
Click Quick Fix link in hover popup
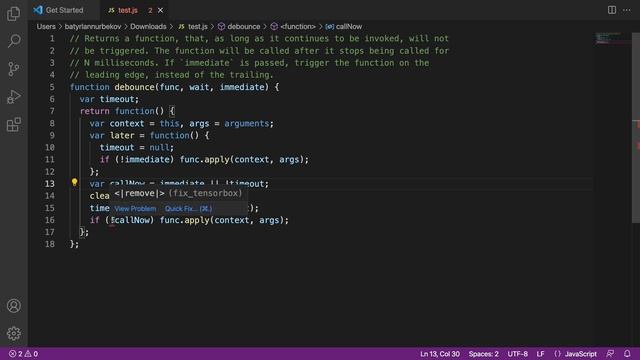tap(188, 209)
